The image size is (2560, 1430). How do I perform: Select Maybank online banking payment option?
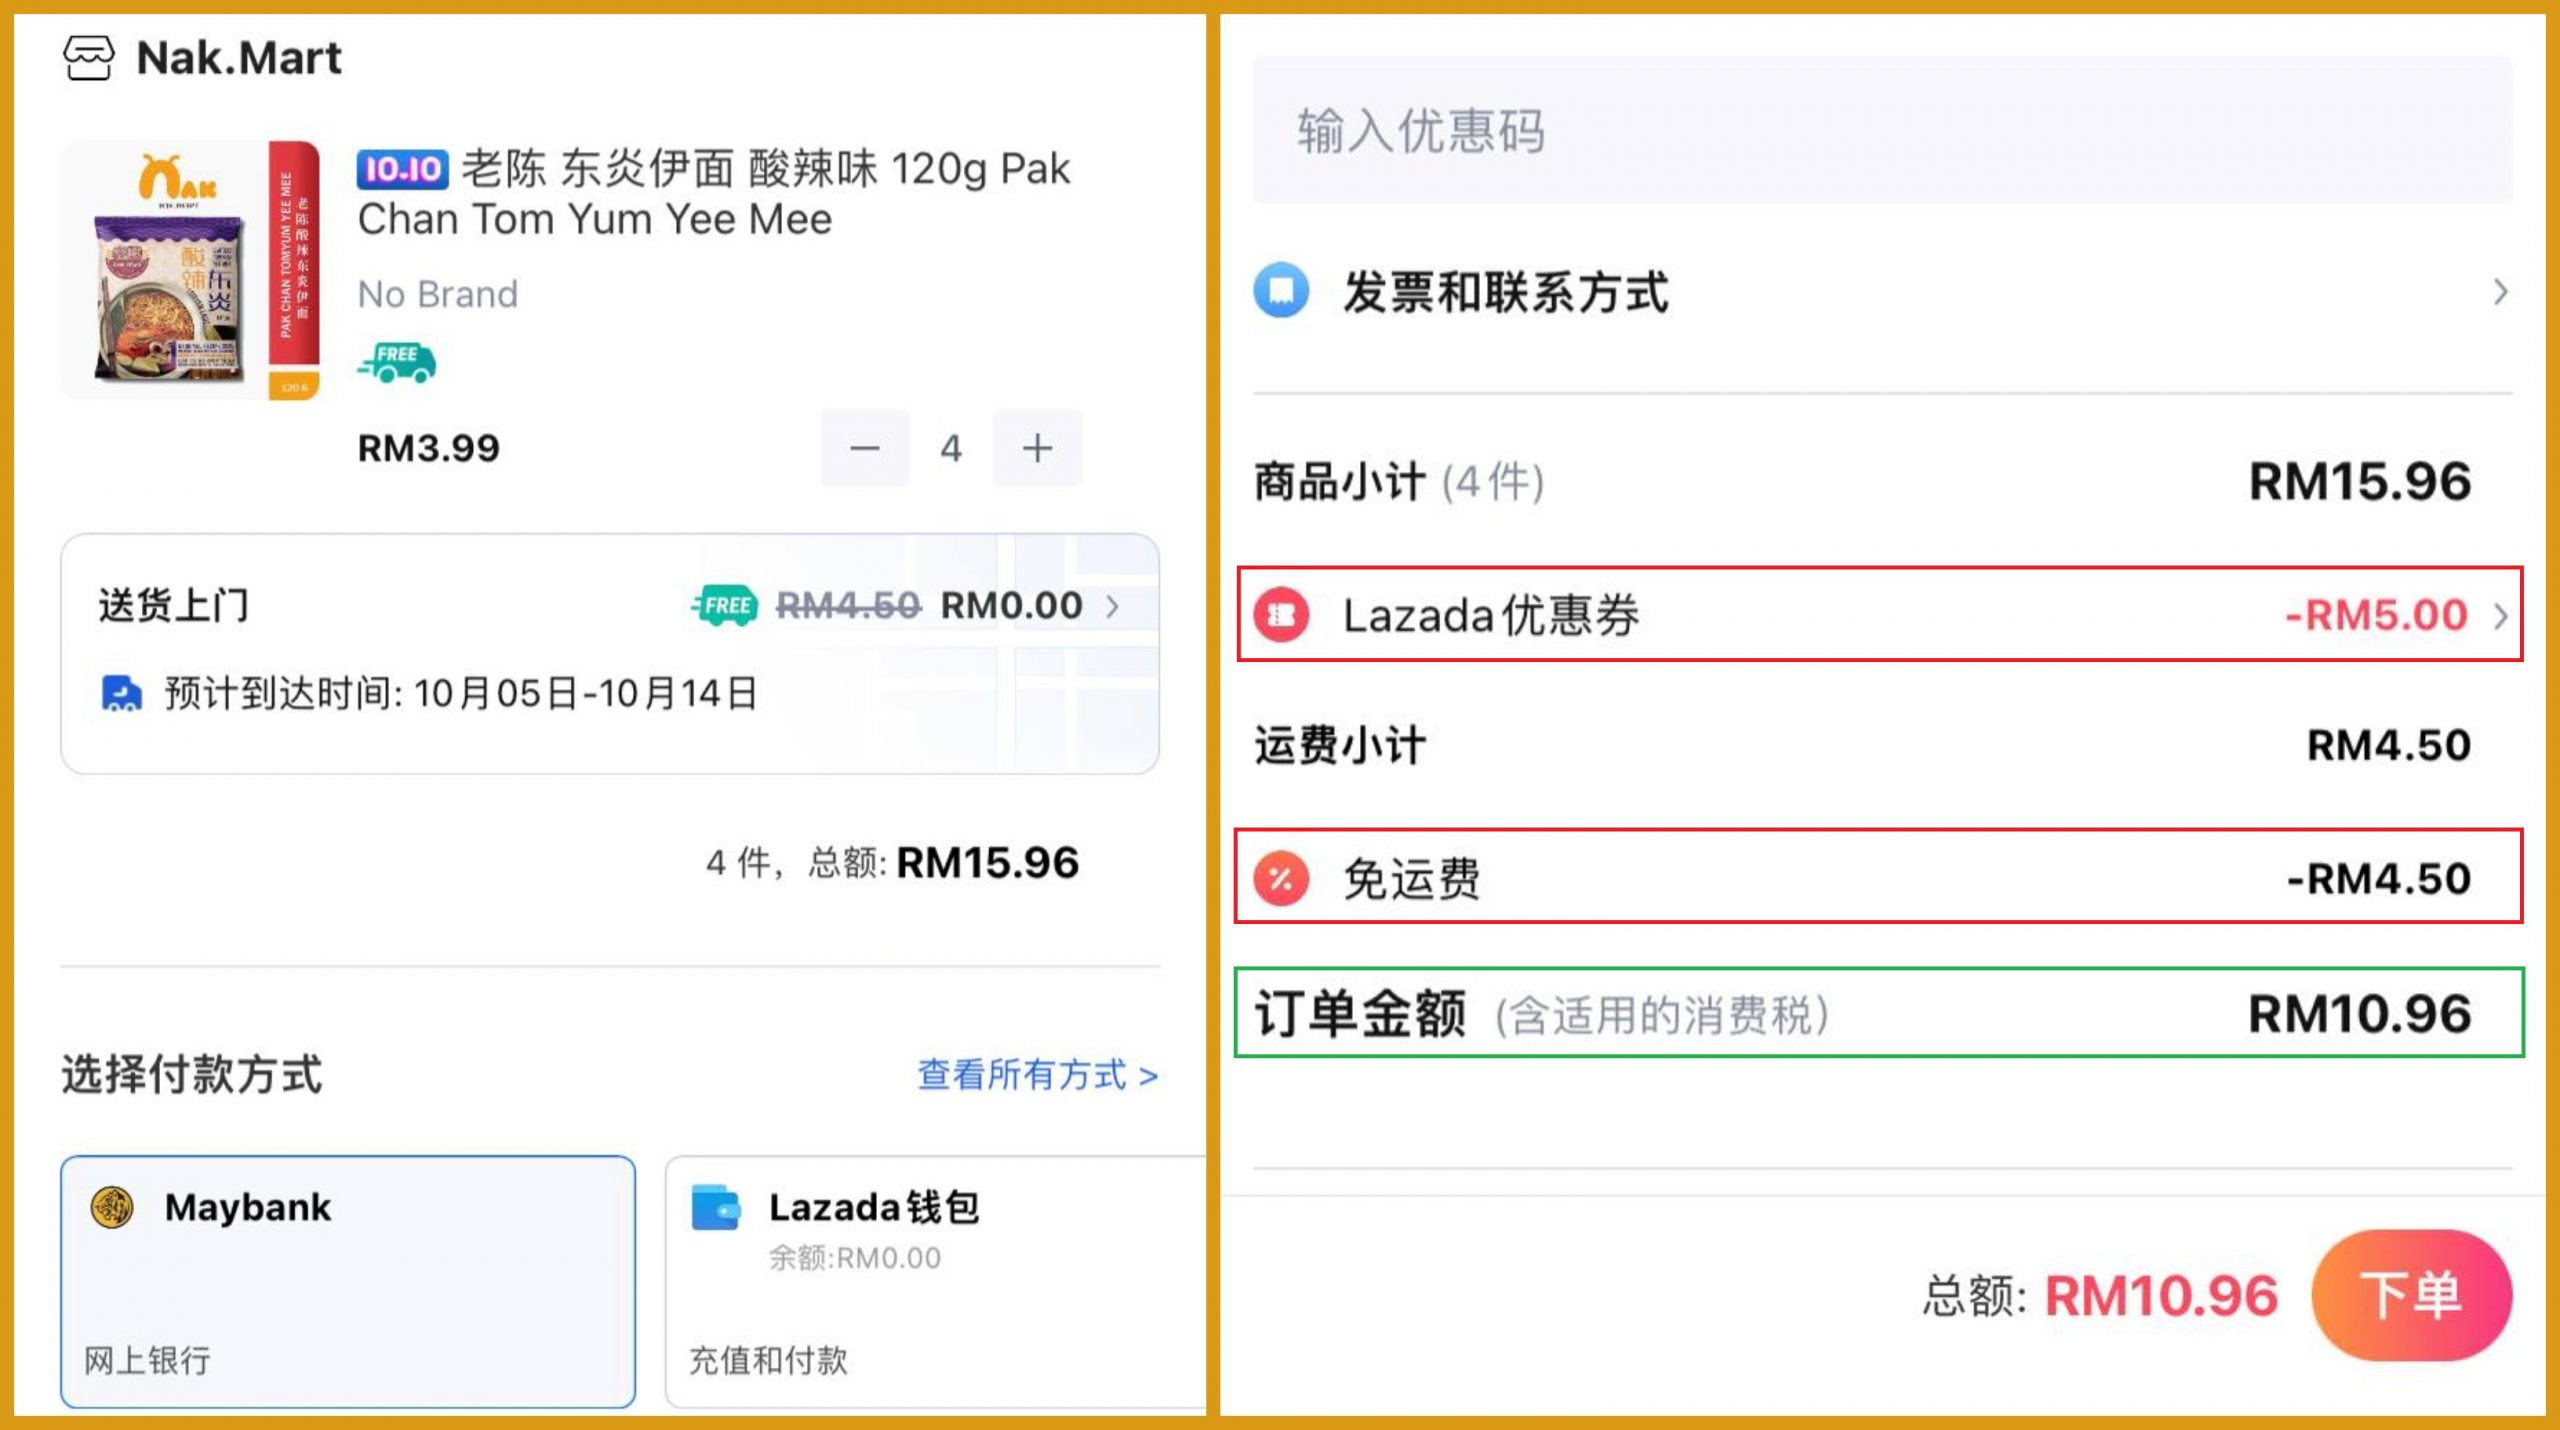pos(348,1282)
